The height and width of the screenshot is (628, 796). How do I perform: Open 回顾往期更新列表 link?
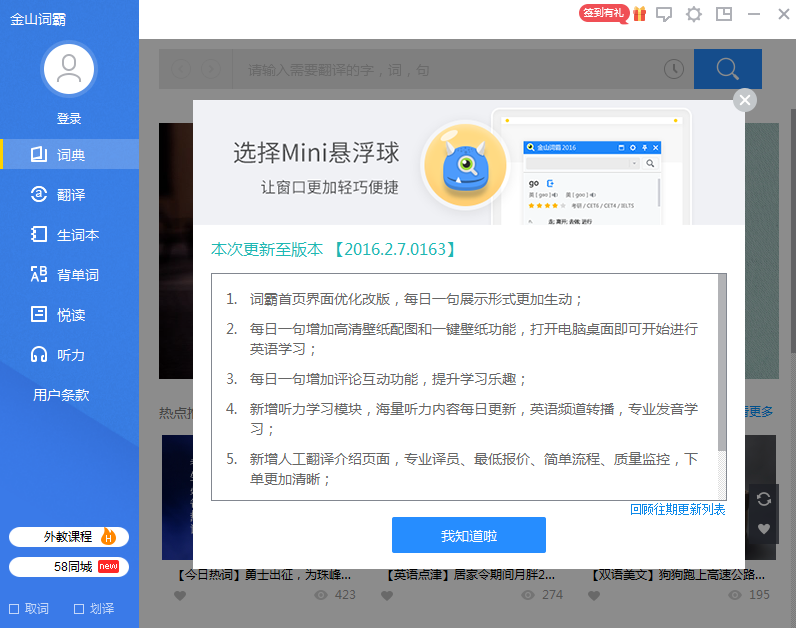pyautogui.click(x=678, y=510)
